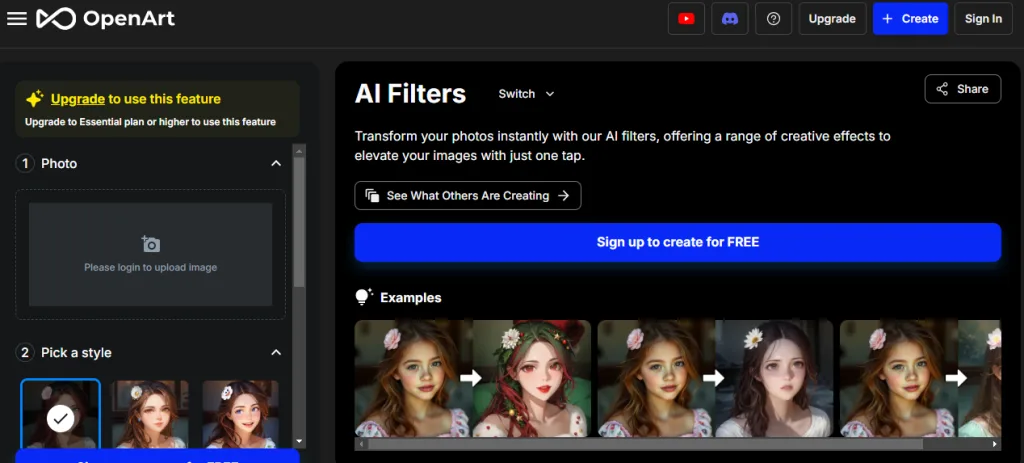The height and width of the screenshot is (463, 1024).
Task: Open the YouTube channel icon
Action: coord(686,19)
